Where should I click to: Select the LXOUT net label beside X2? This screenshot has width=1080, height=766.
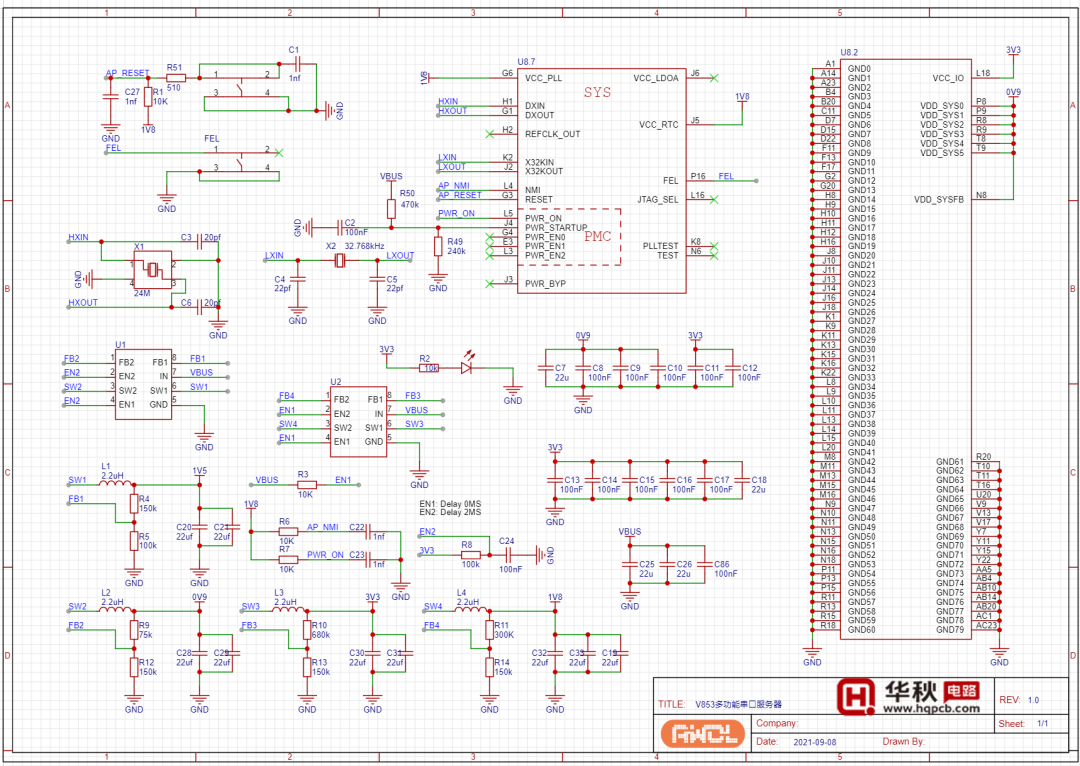400,256
